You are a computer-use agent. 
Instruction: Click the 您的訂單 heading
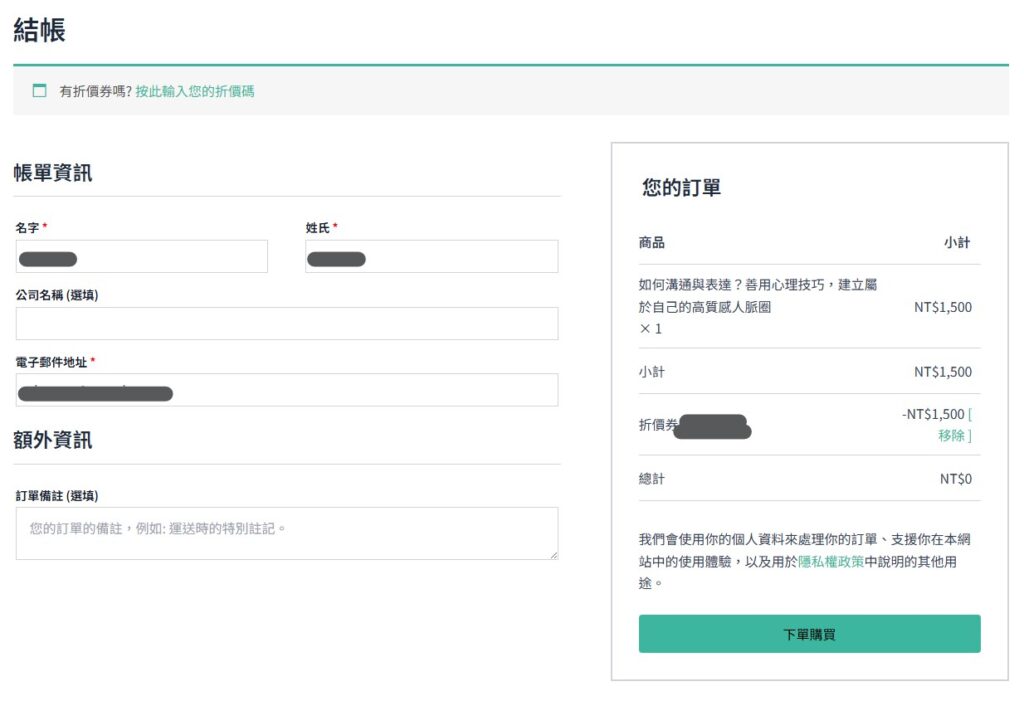click(x=681, y=187)
